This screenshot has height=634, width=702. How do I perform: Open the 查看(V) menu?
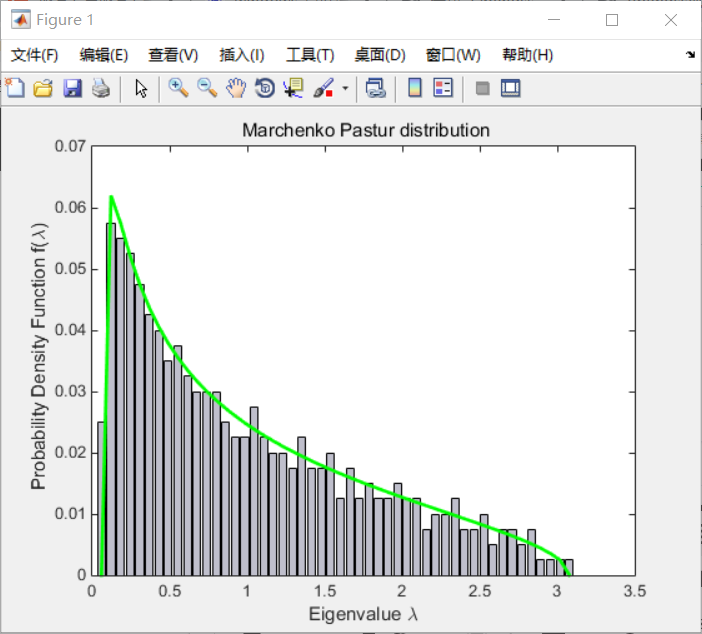coord(173,55)
